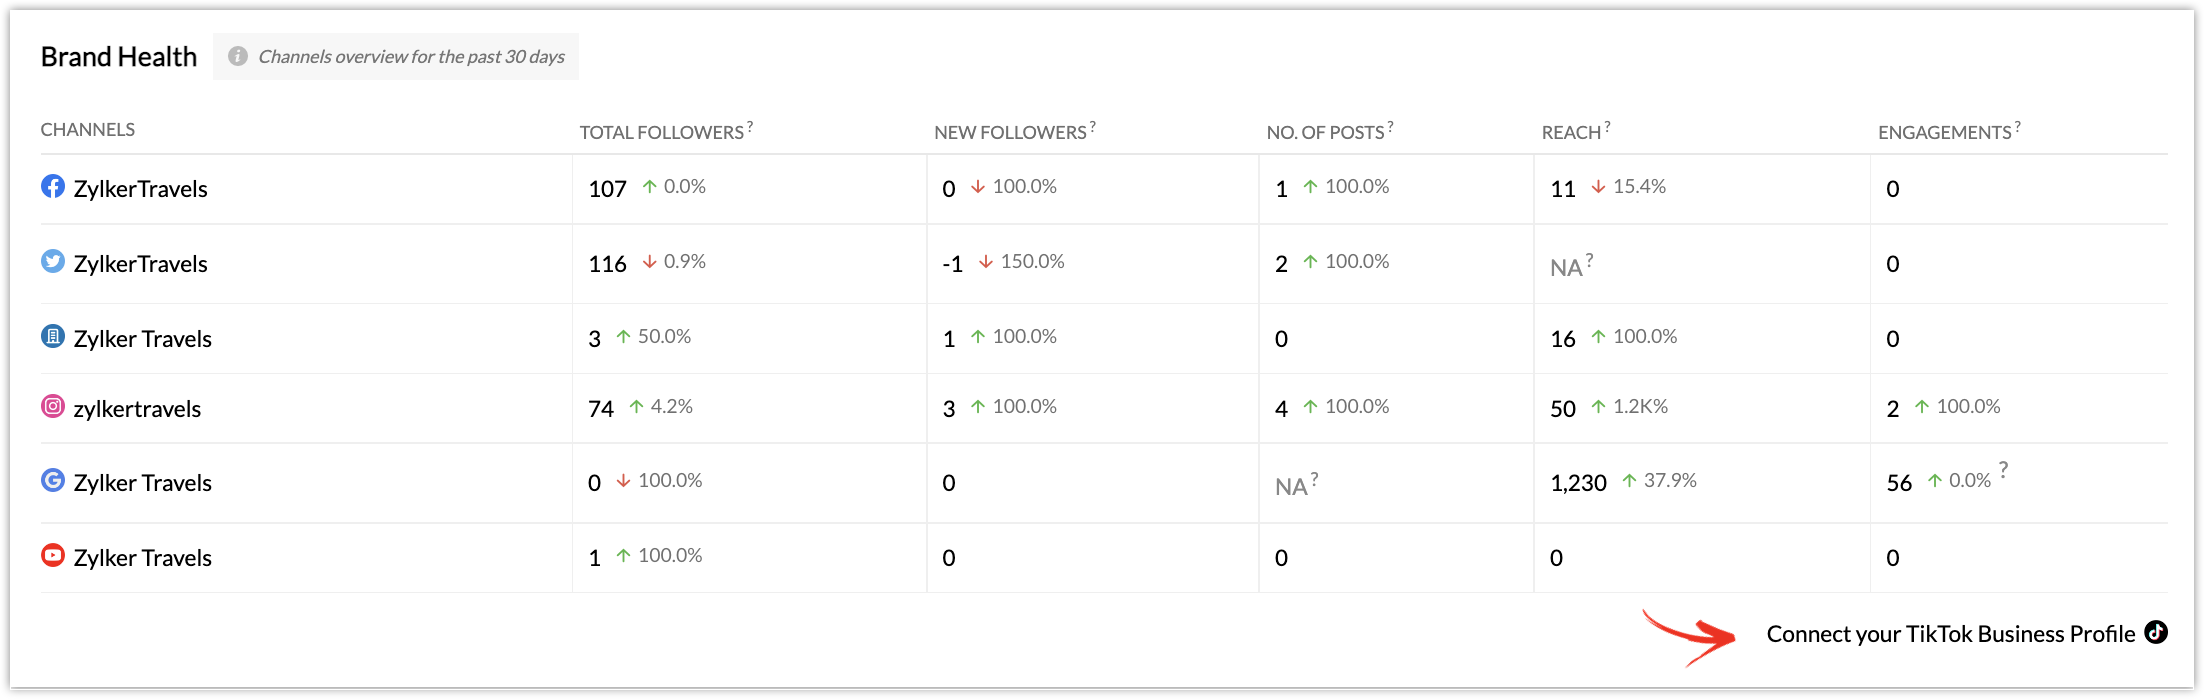Click the Reach column help question mark
This screenshot has width=2204, height=700.
1607,126
